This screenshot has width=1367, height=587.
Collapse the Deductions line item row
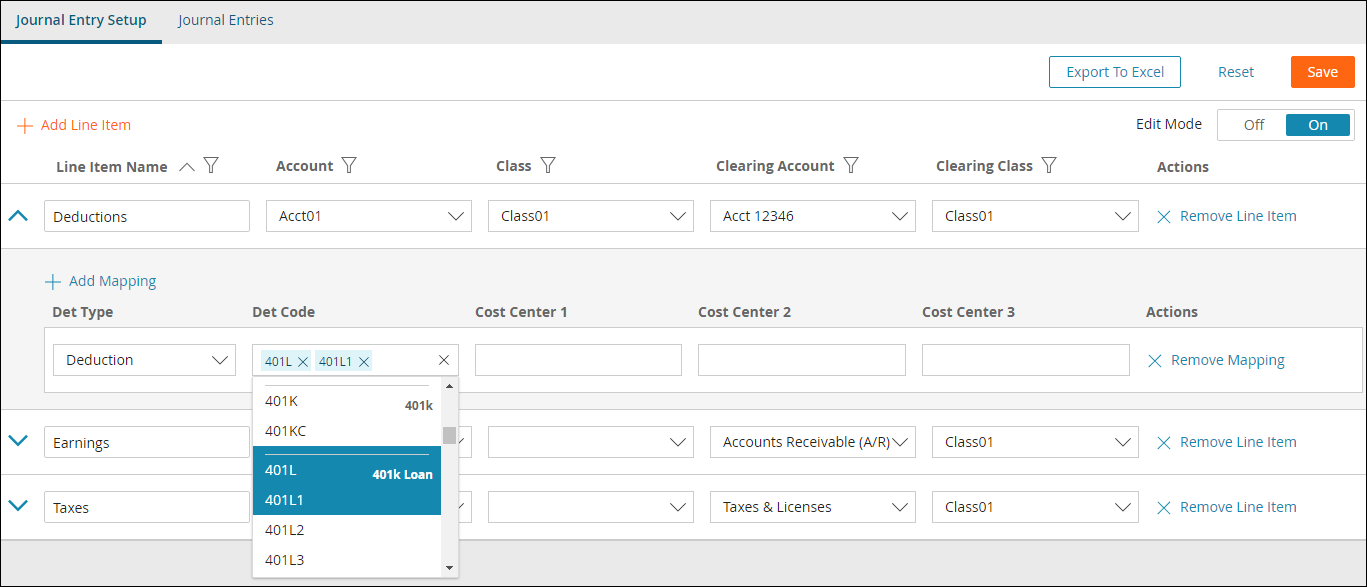[18, 215]
